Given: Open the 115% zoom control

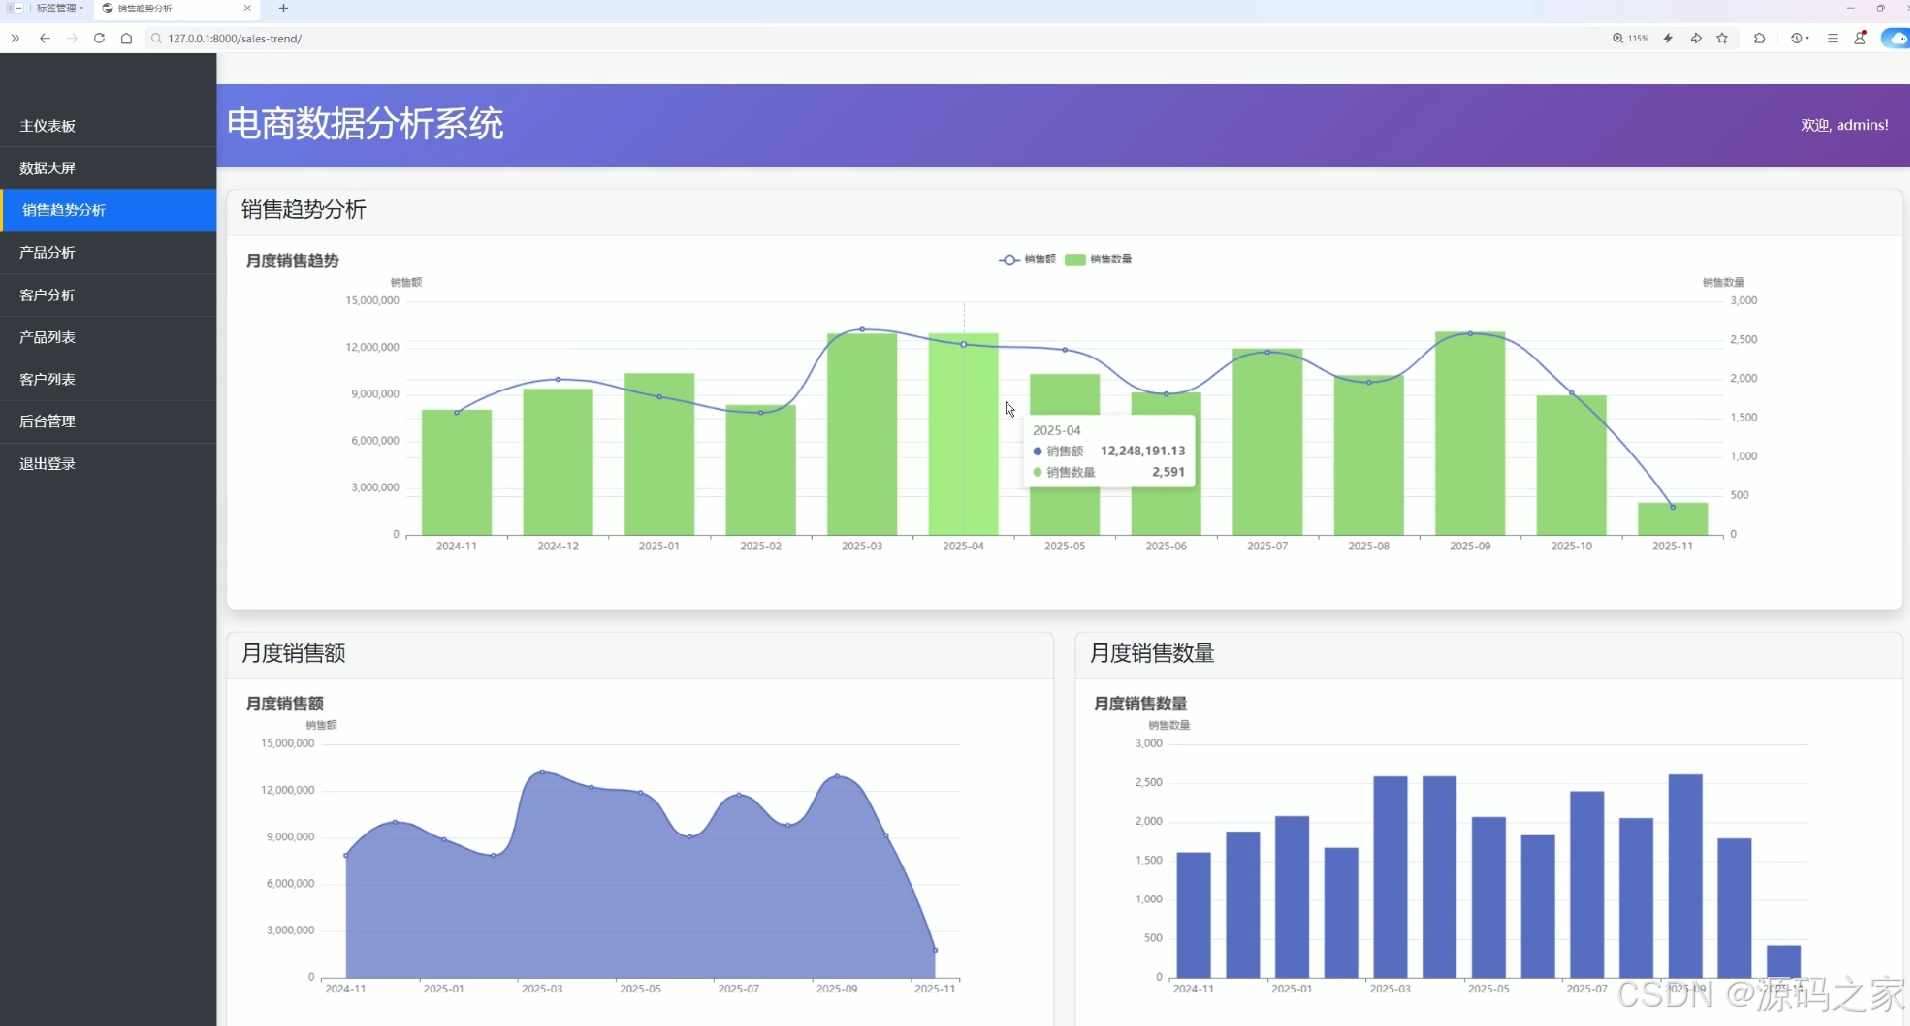Looking at the screenshot, I should click(1630, 38).
